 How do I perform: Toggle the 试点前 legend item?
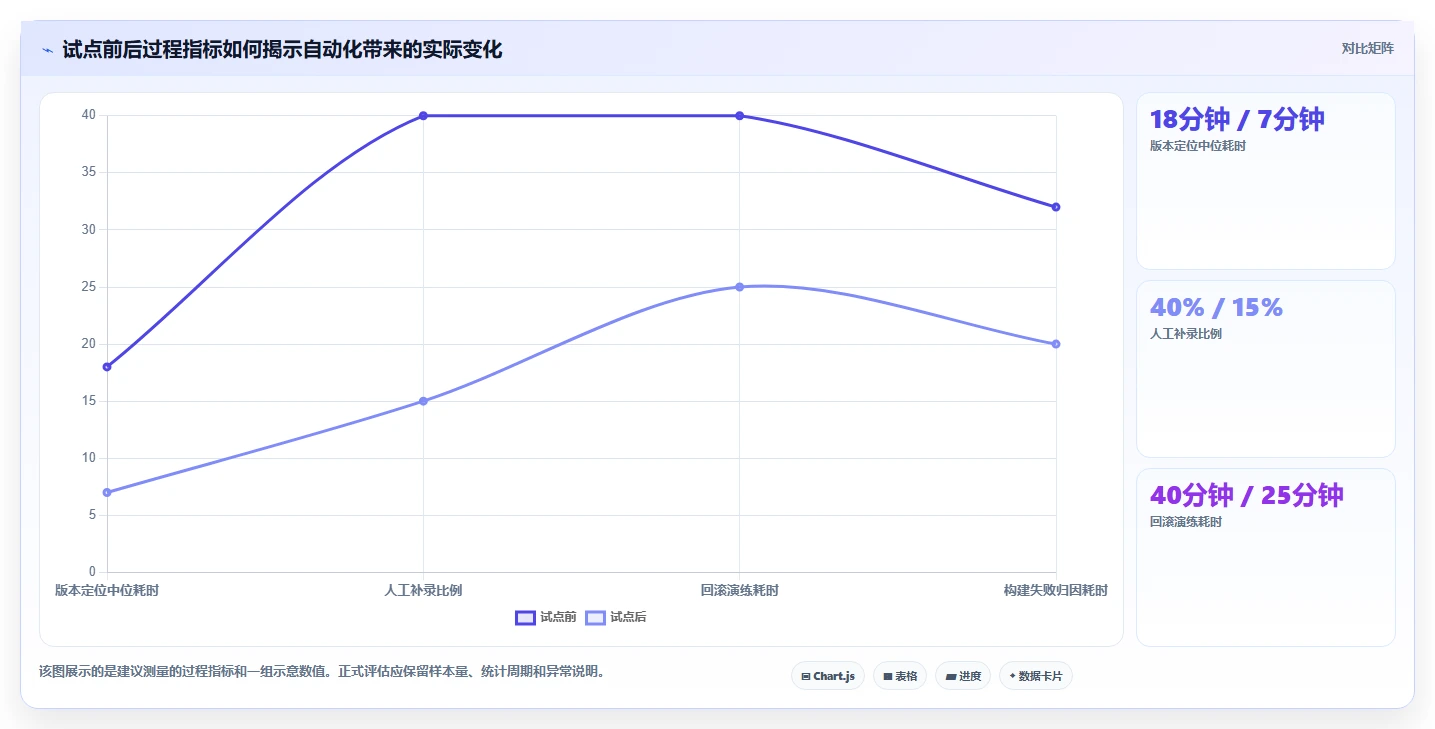click(x=546, y=617)
